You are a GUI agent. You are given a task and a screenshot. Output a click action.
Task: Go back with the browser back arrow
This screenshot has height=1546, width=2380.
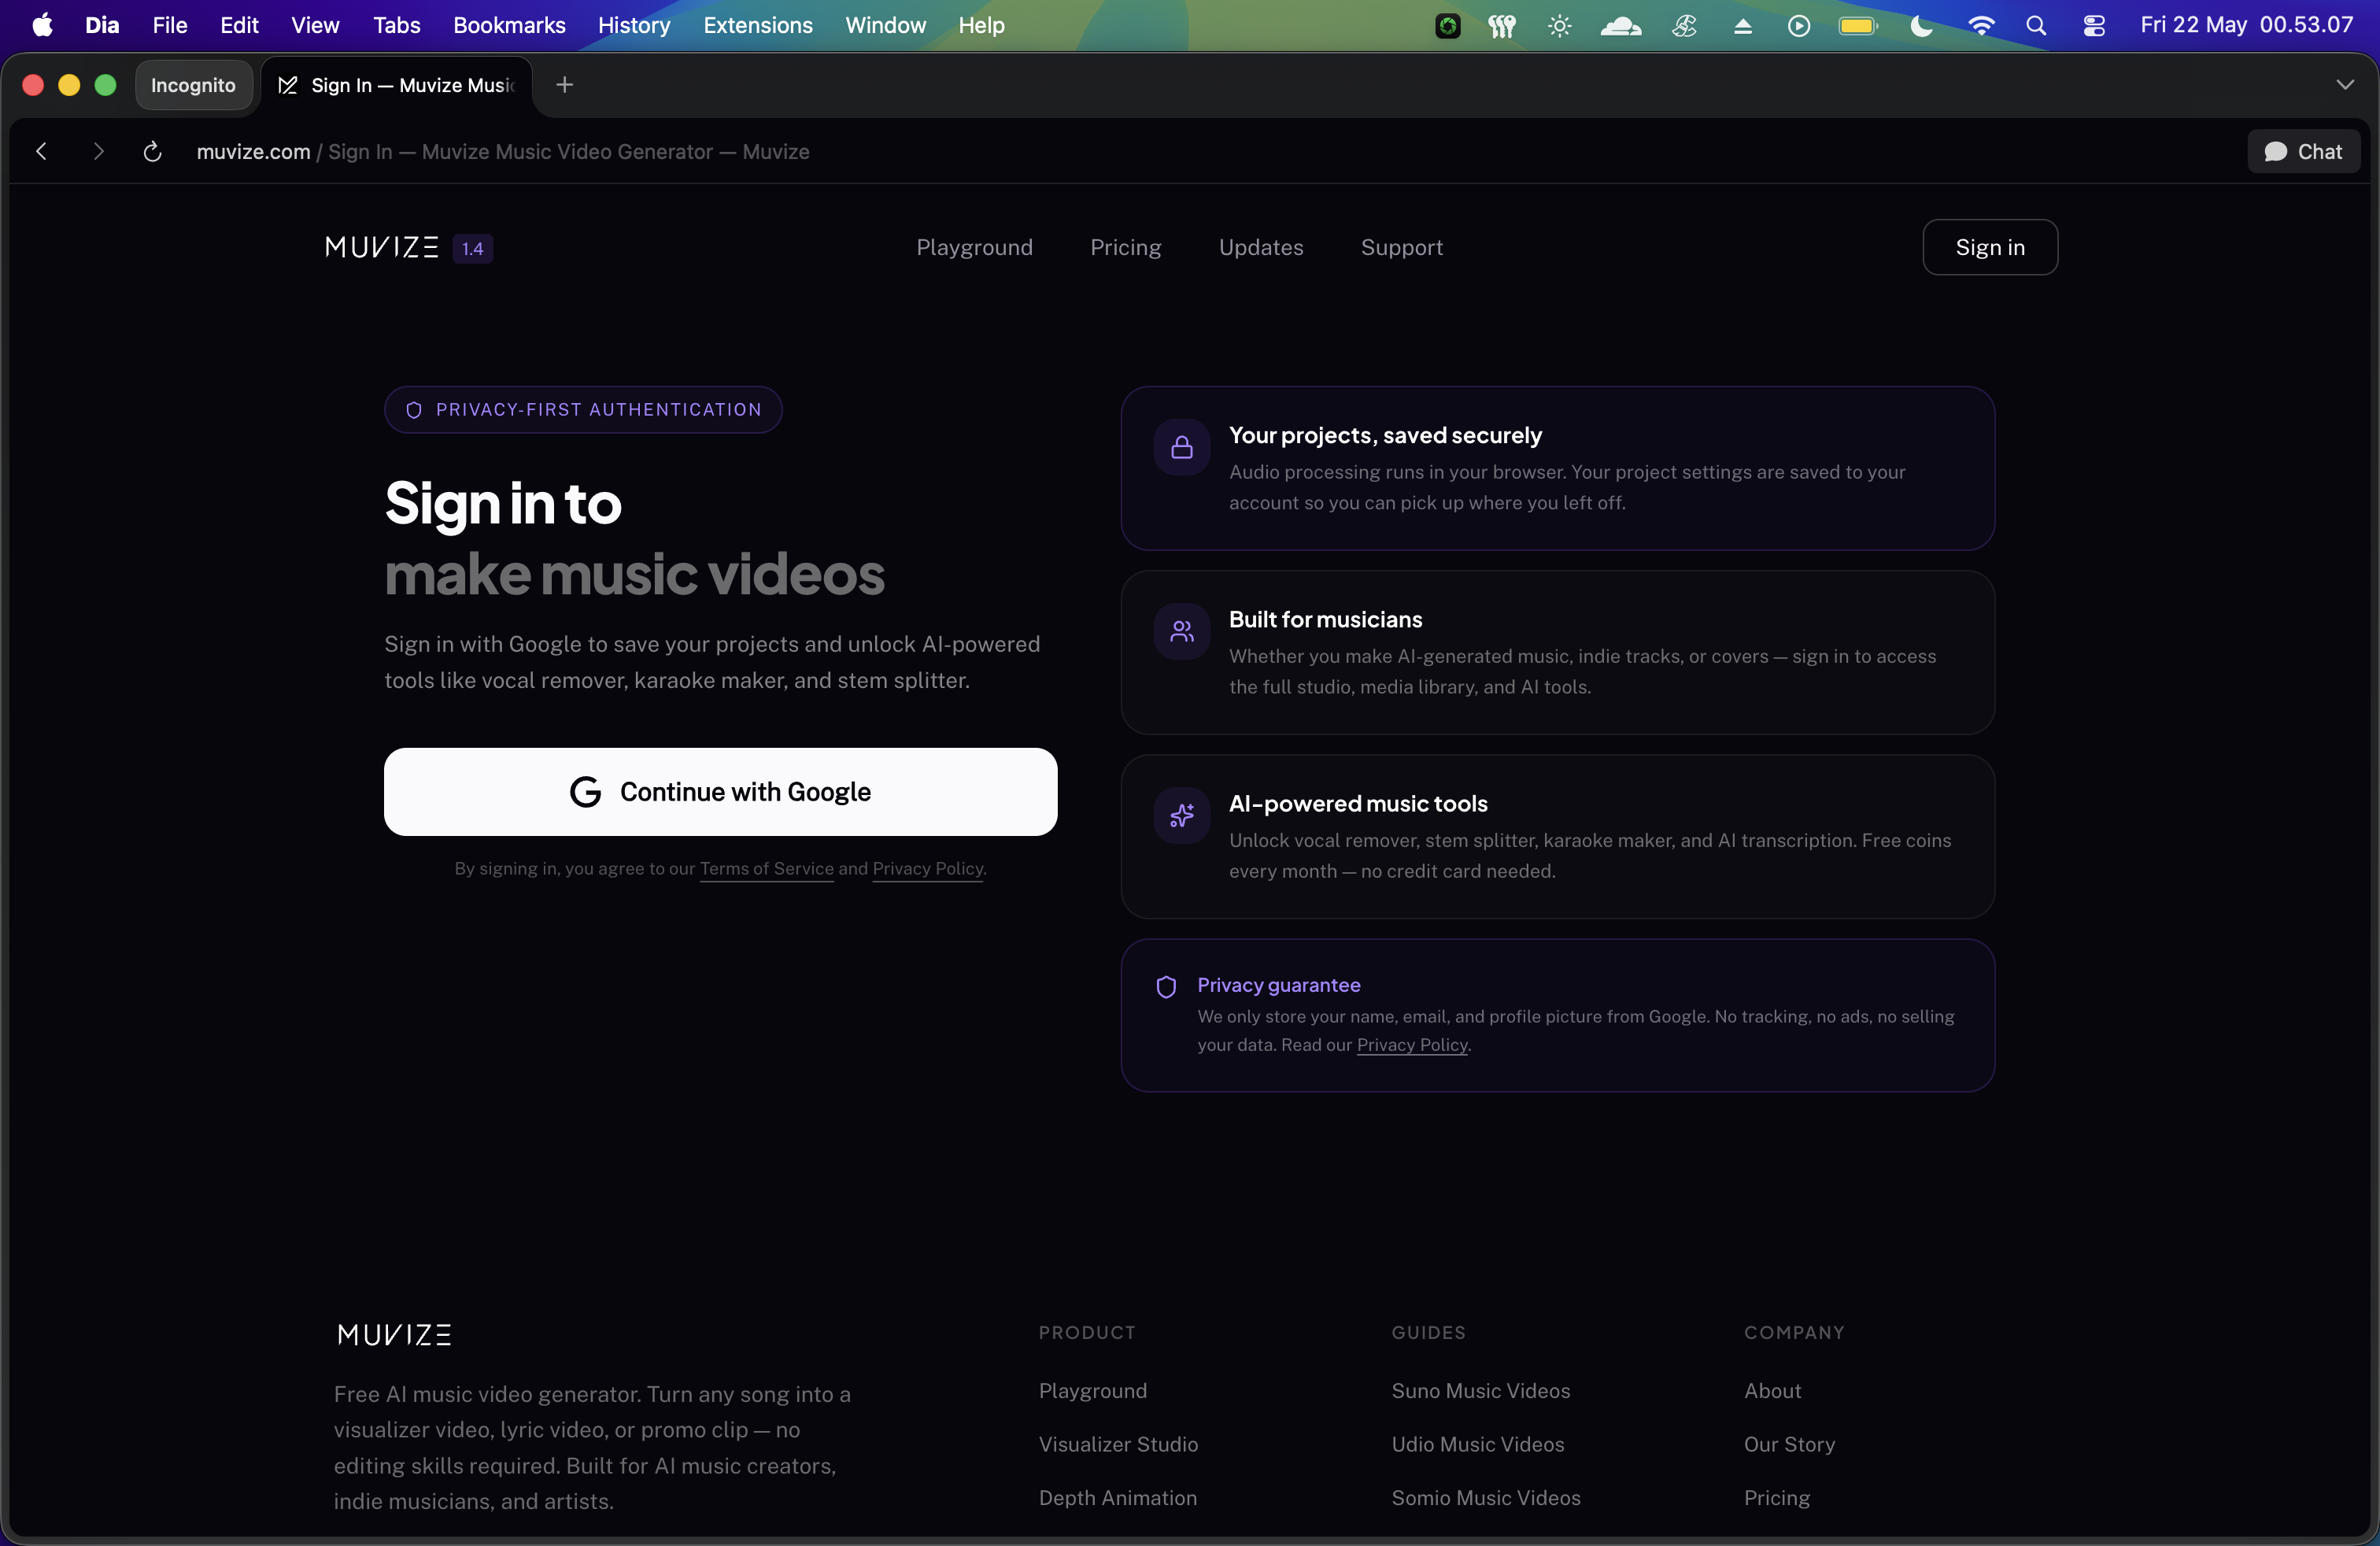(41, 151)
